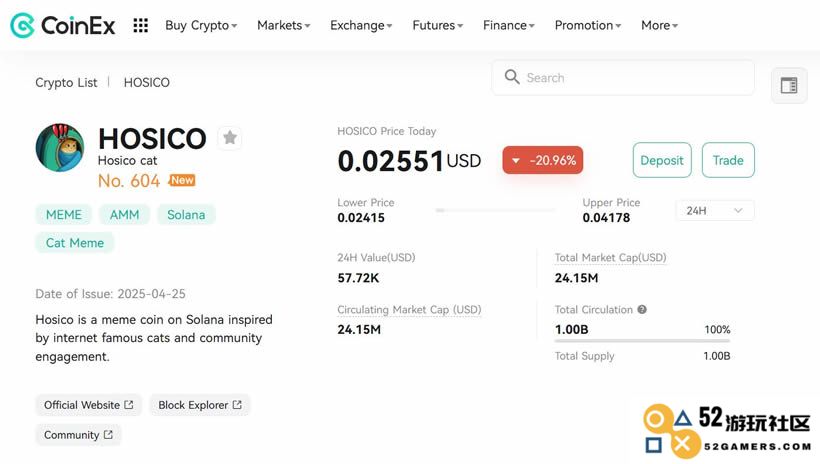Click the search magnifier icon
The height and width of the screenshot is (464, 820).
[x=511, y=77]
